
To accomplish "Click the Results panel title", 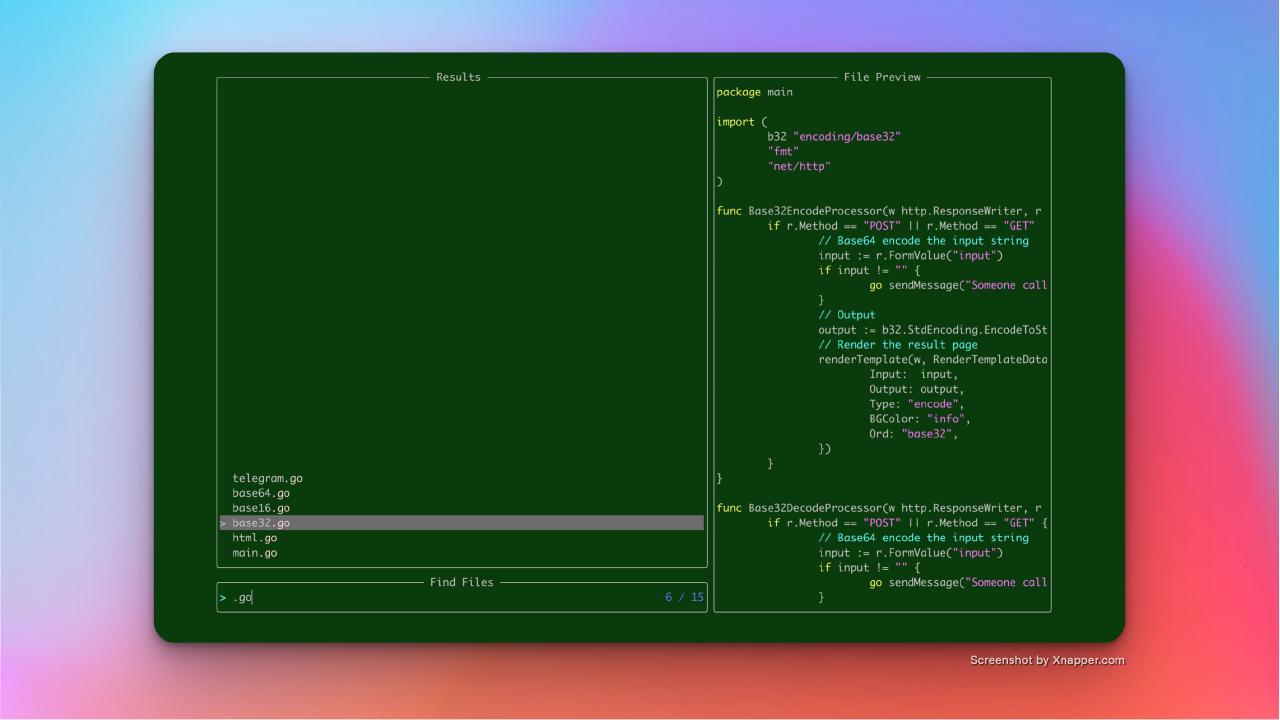I will point(458,77).
